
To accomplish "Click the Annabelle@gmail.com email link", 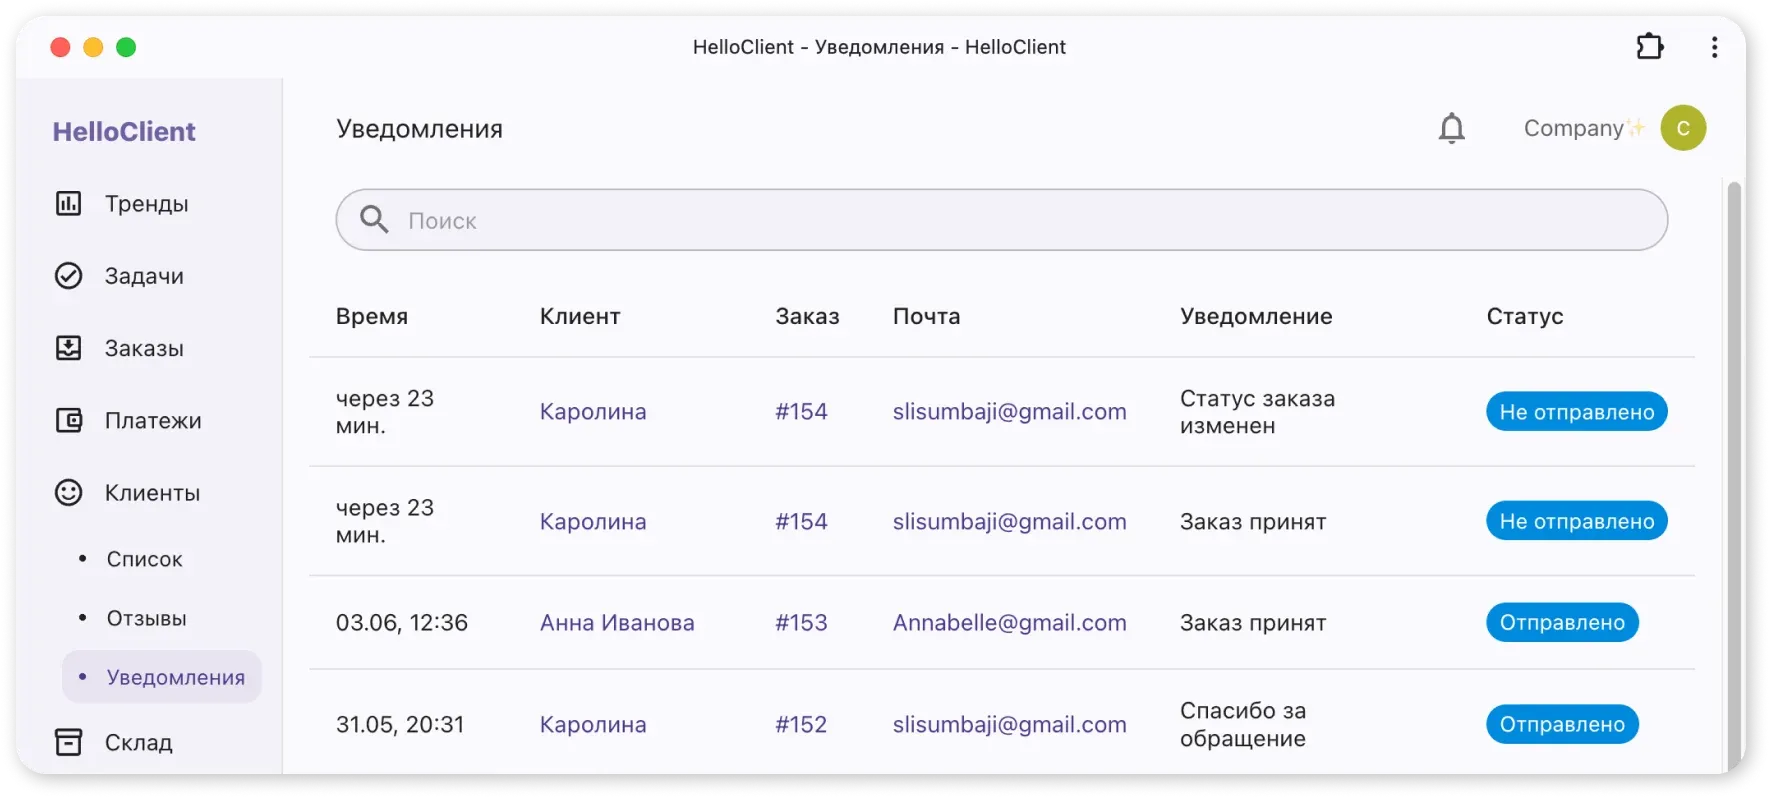I will 1009,623.
